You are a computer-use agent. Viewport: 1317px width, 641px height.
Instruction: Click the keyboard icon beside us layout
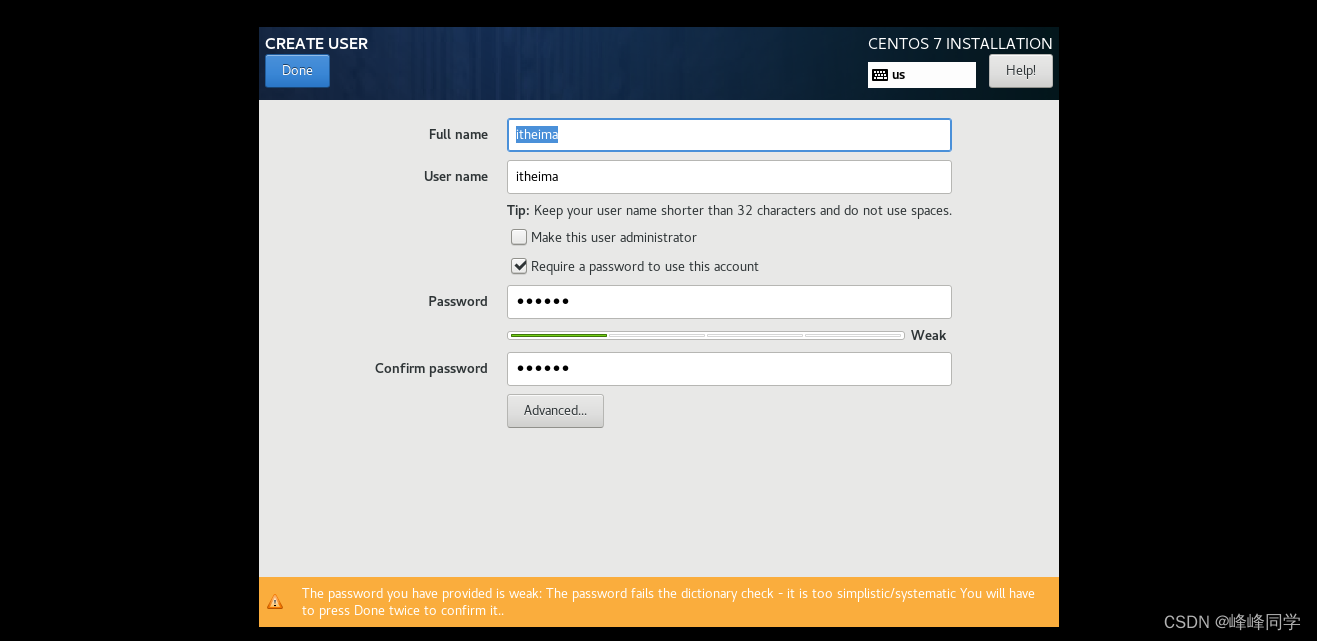[x=880, y=75]
